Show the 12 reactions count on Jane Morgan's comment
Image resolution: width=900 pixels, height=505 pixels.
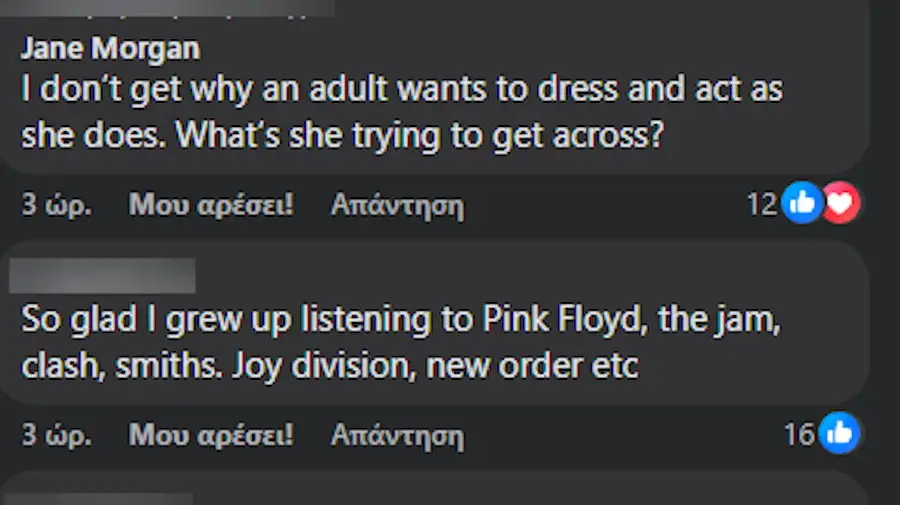point(761,204)
